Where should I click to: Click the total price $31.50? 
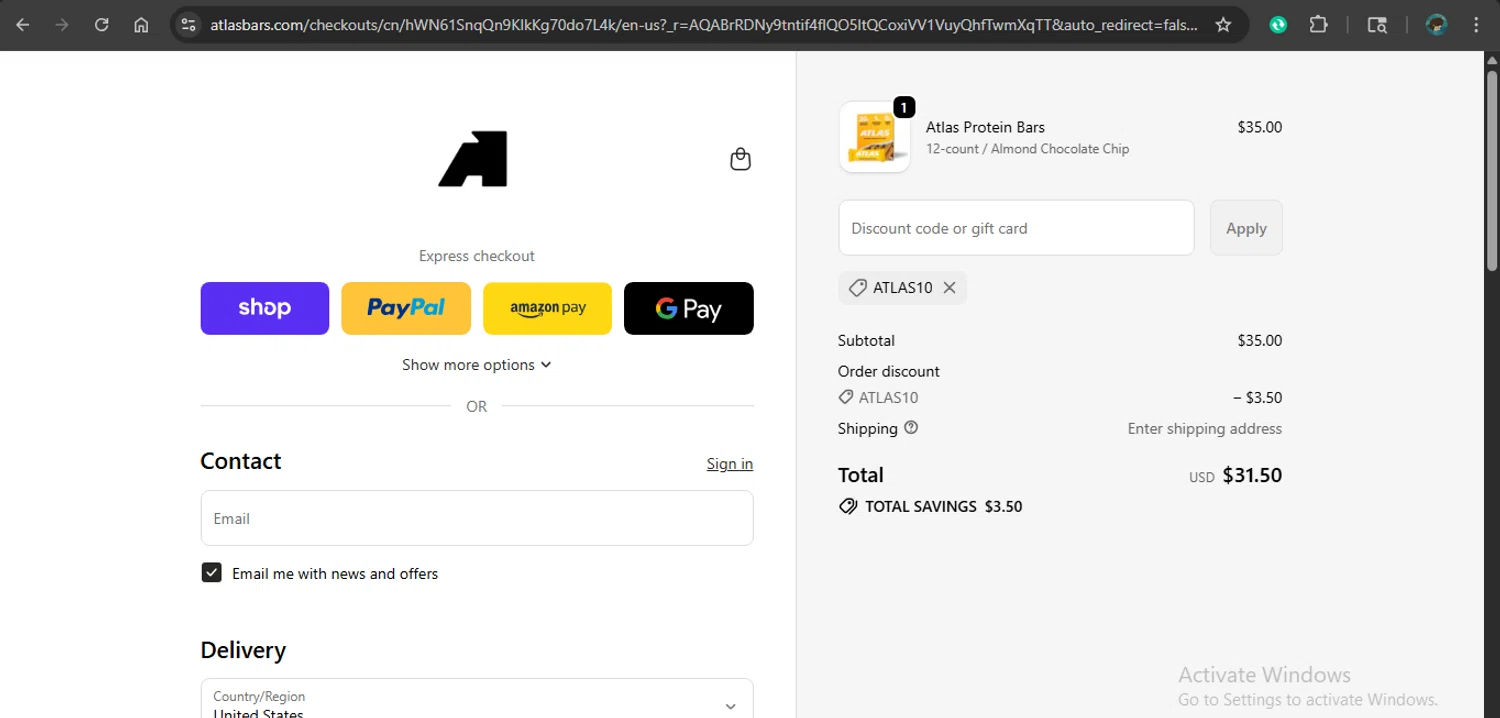click(1252, 475)
